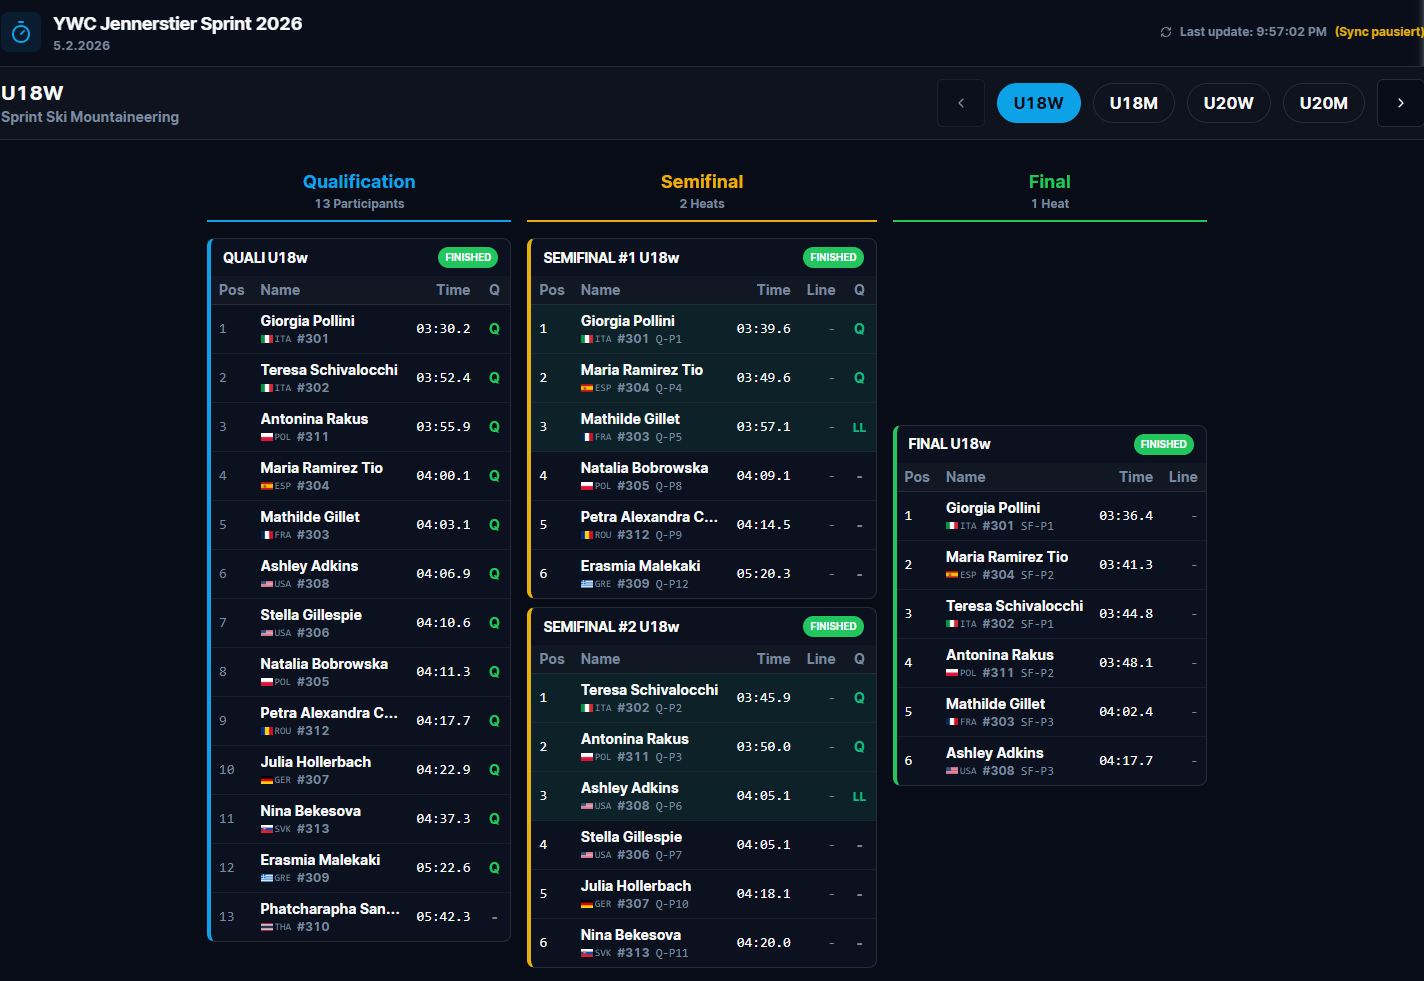Image resolution: width=1424 pixels, height=981 pixels.
Task: Click time 05:20.3 in Semifinal #1
Action: tap(763, 574)
